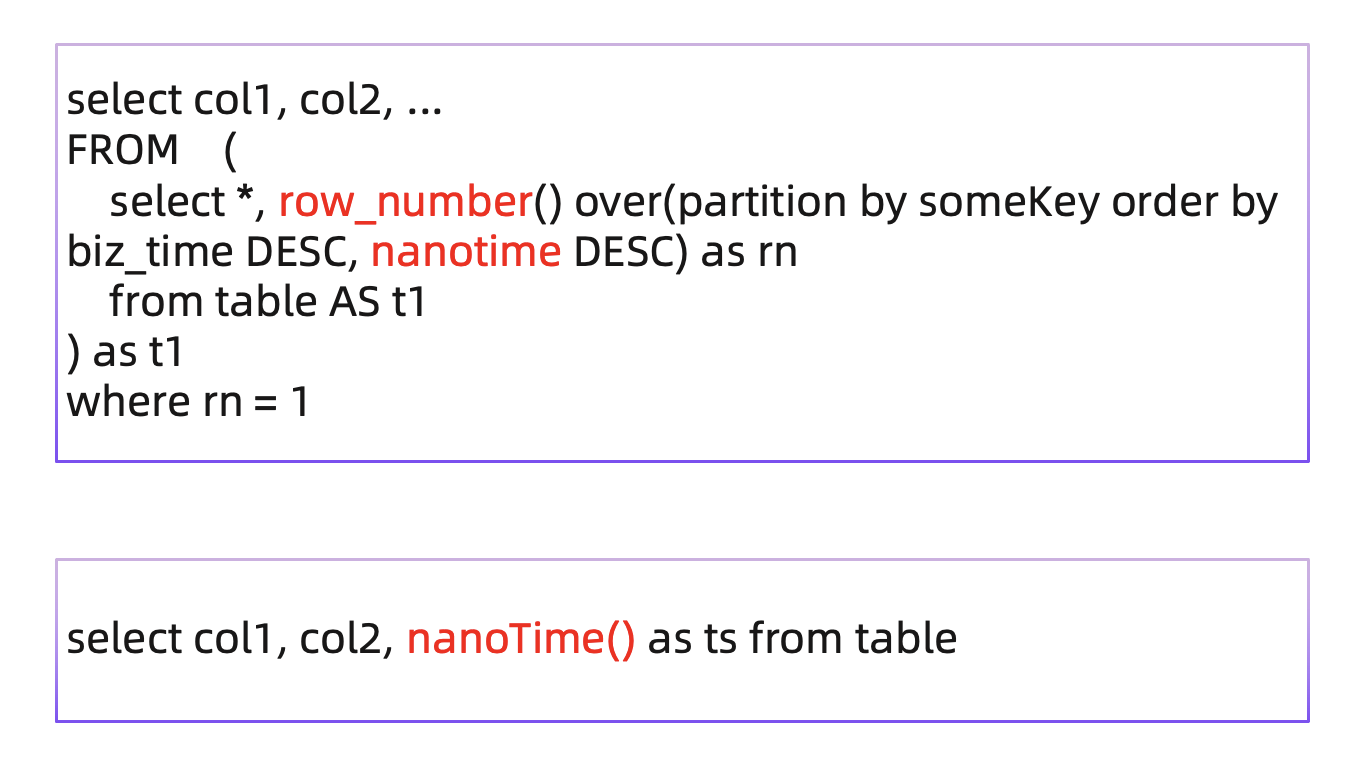Click the opening parenthesis after FROM
This screenshot has width=1348, height=768.
click(x=230, y=151)
